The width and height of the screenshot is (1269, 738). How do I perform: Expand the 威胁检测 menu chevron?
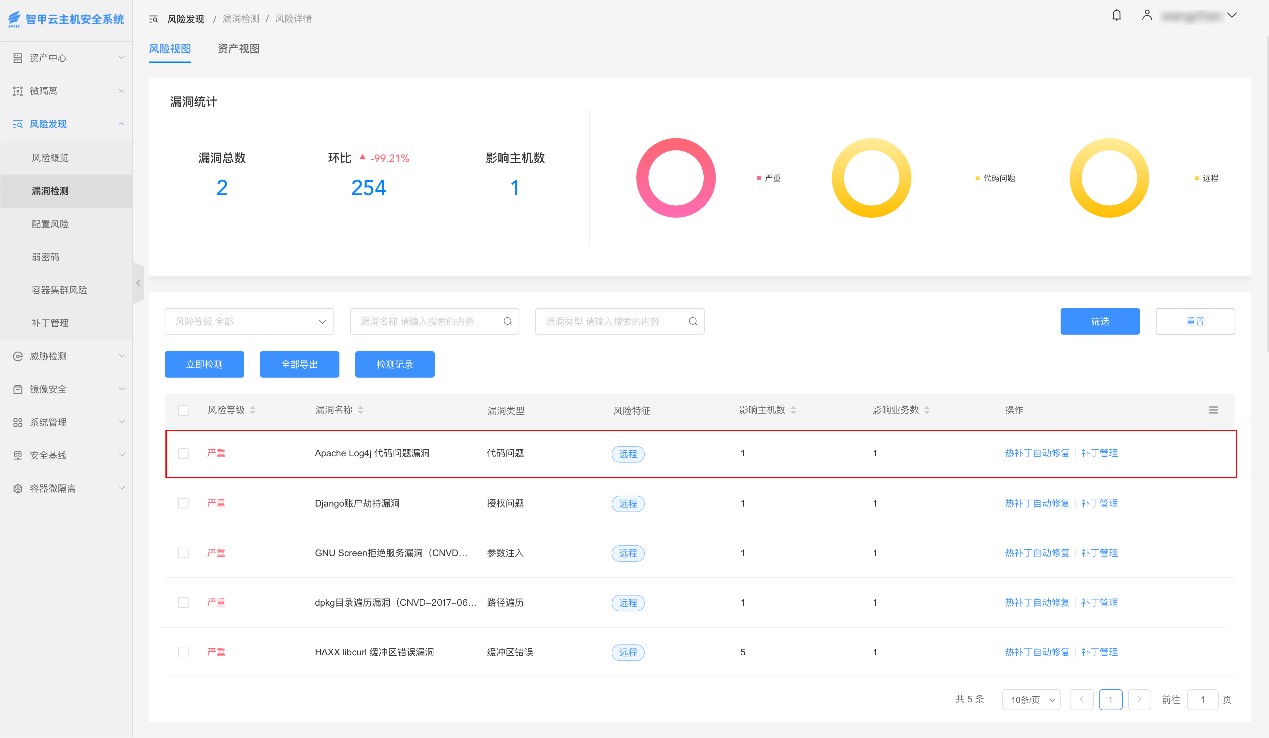coord(121,356)
